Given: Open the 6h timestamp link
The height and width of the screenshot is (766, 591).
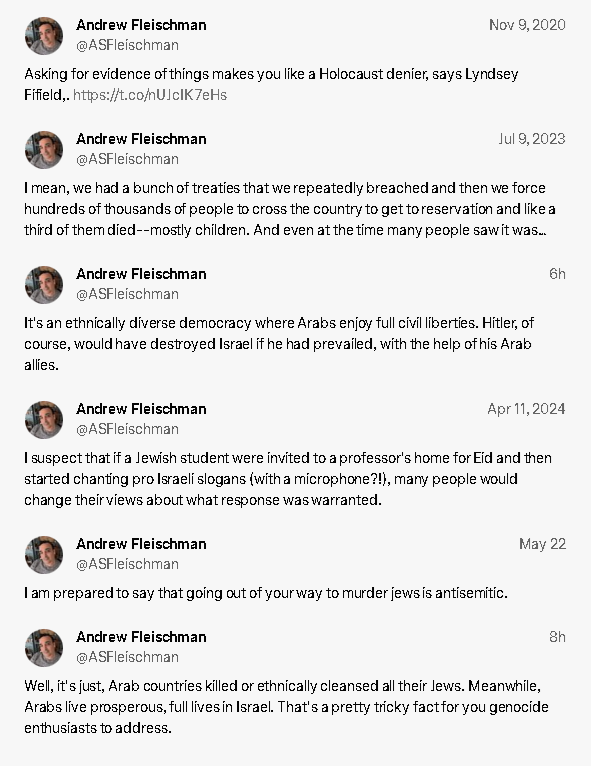Looking at the screenshot, I should pyautogui.click(x=557, y=274).
